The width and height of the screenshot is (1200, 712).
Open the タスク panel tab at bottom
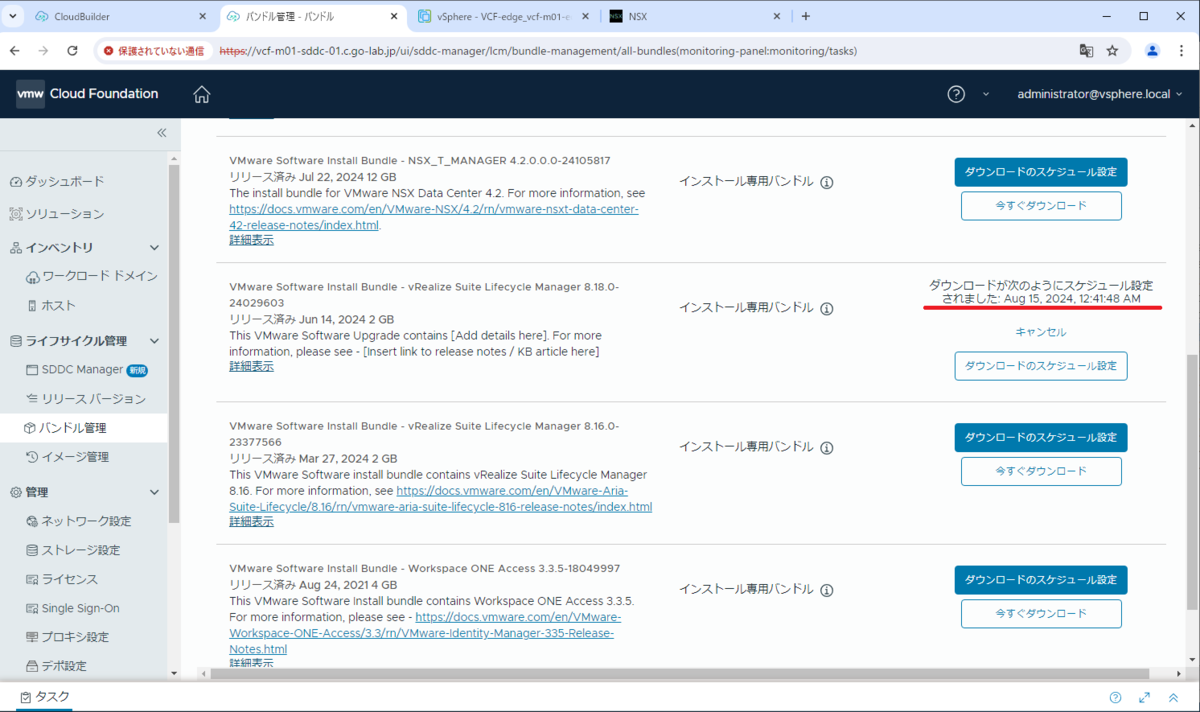pyautogui.click(x=45, y=697)
